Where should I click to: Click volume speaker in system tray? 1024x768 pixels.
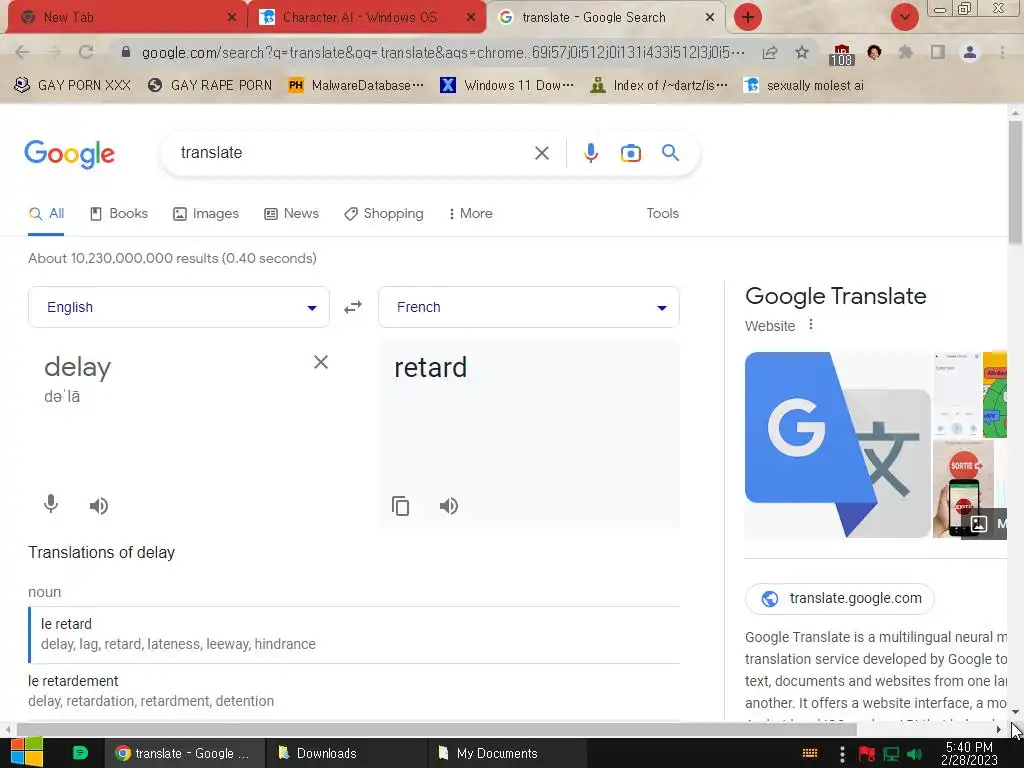pyautogui.click(x=915, y=754)
